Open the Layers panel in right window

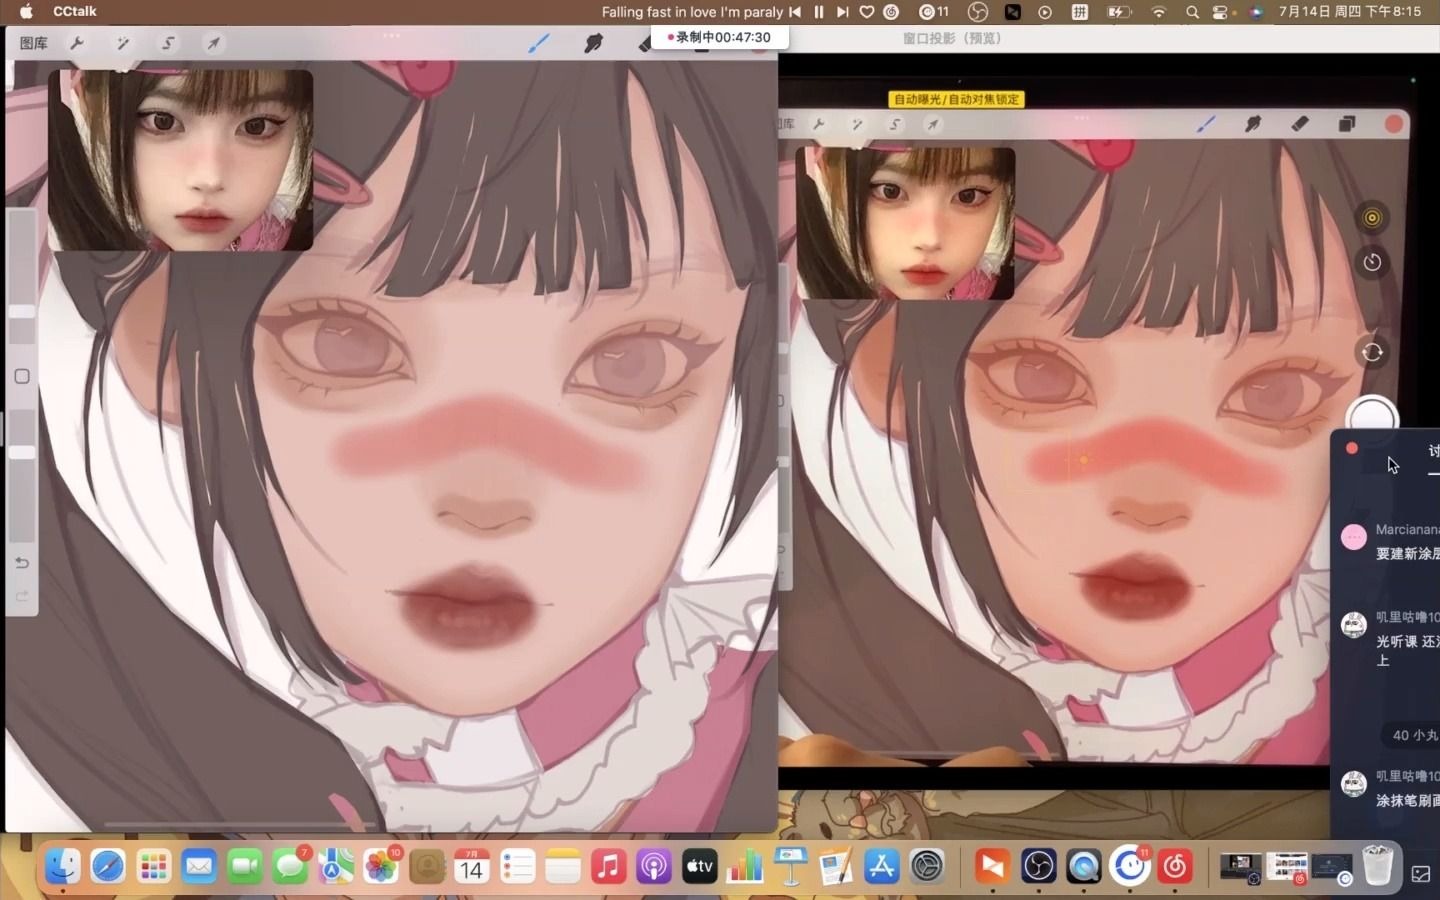[x=1346, y=124]
